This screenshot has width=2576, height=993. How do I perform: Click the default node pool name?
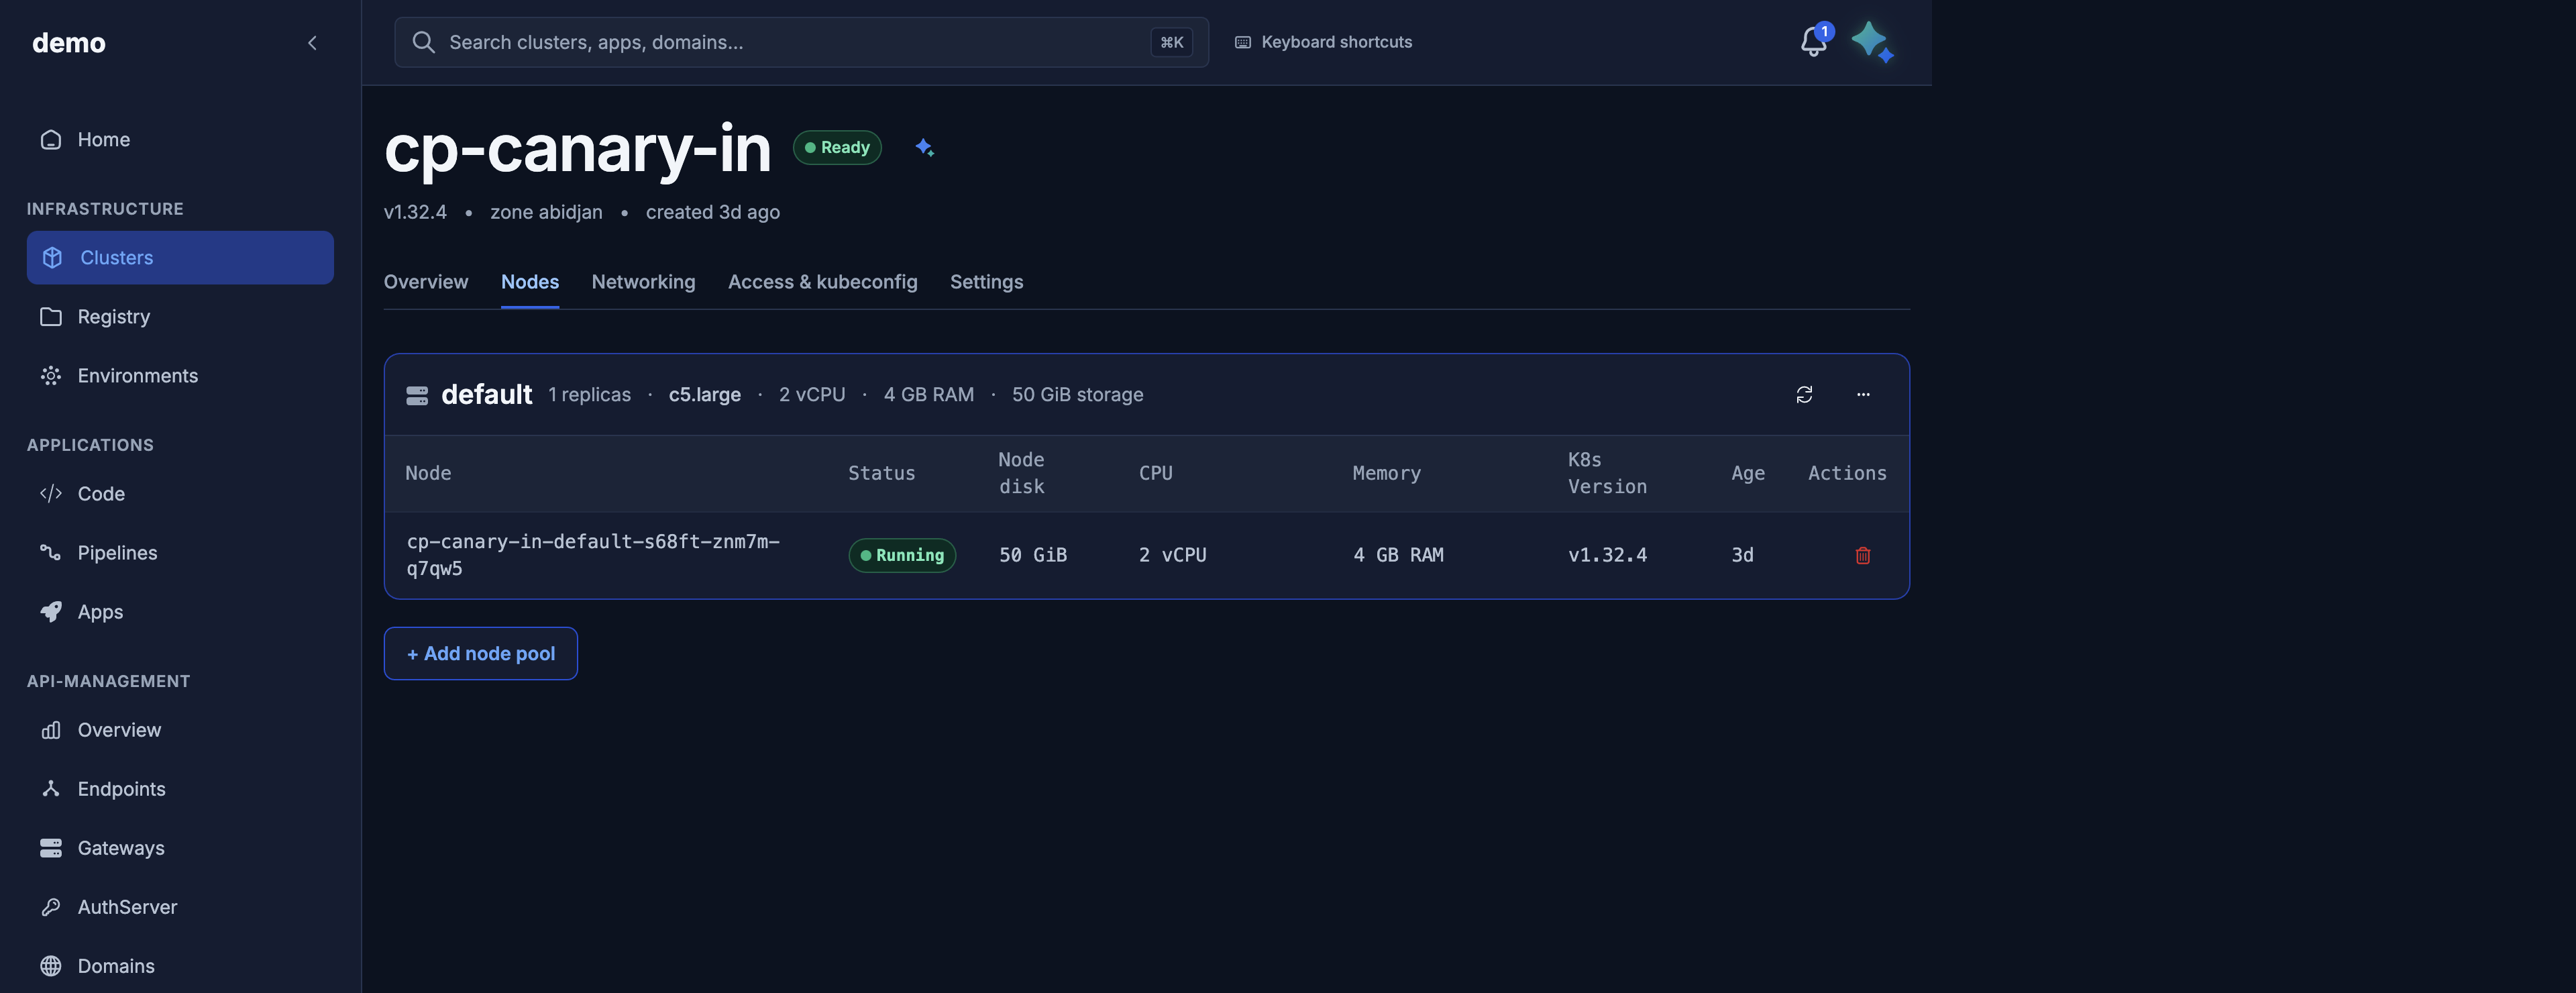(486, 394)
